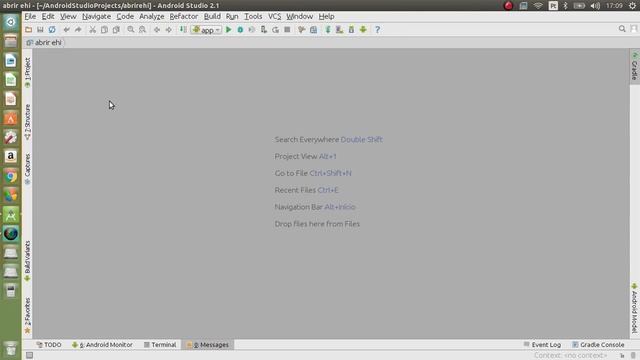
Task: Open the Run menu
Action: click(232, 16)
